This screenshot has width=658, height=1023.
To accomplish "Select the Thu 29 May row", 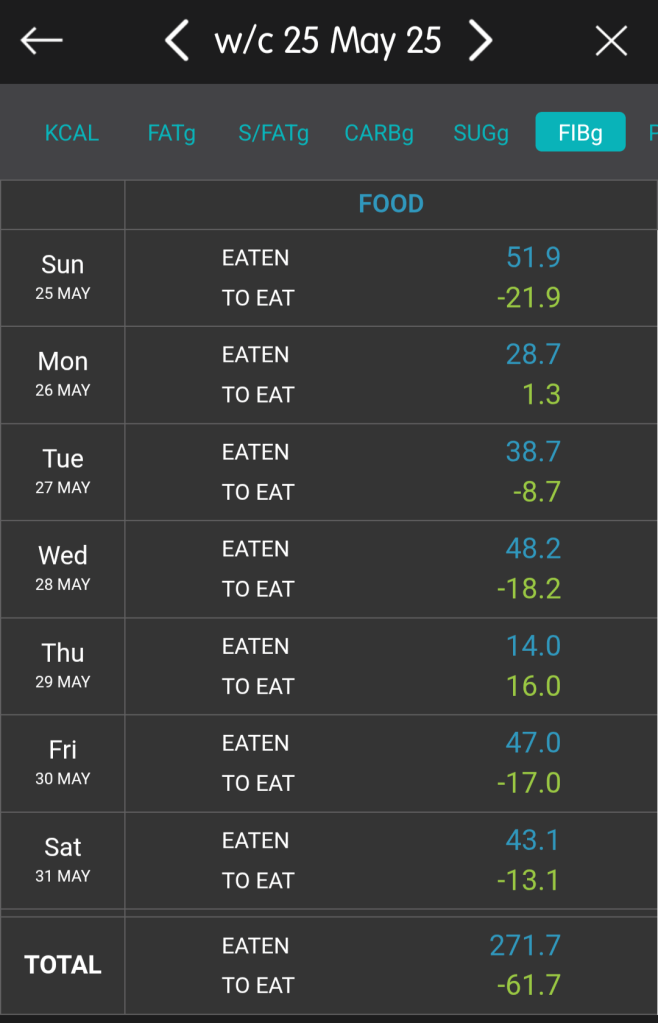I will coord(63,665).
